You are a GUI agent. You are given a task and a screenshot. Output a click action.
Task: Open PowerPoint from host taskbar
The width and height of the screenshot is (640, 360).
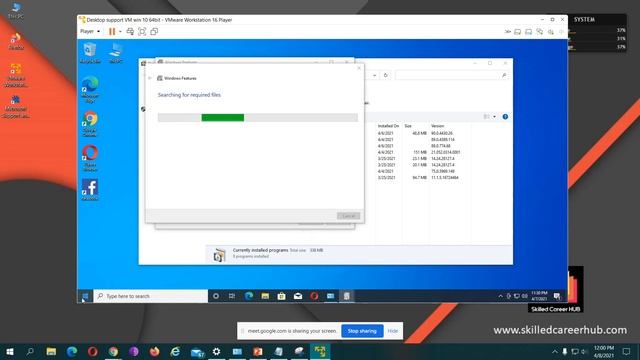tap(258, 351)
